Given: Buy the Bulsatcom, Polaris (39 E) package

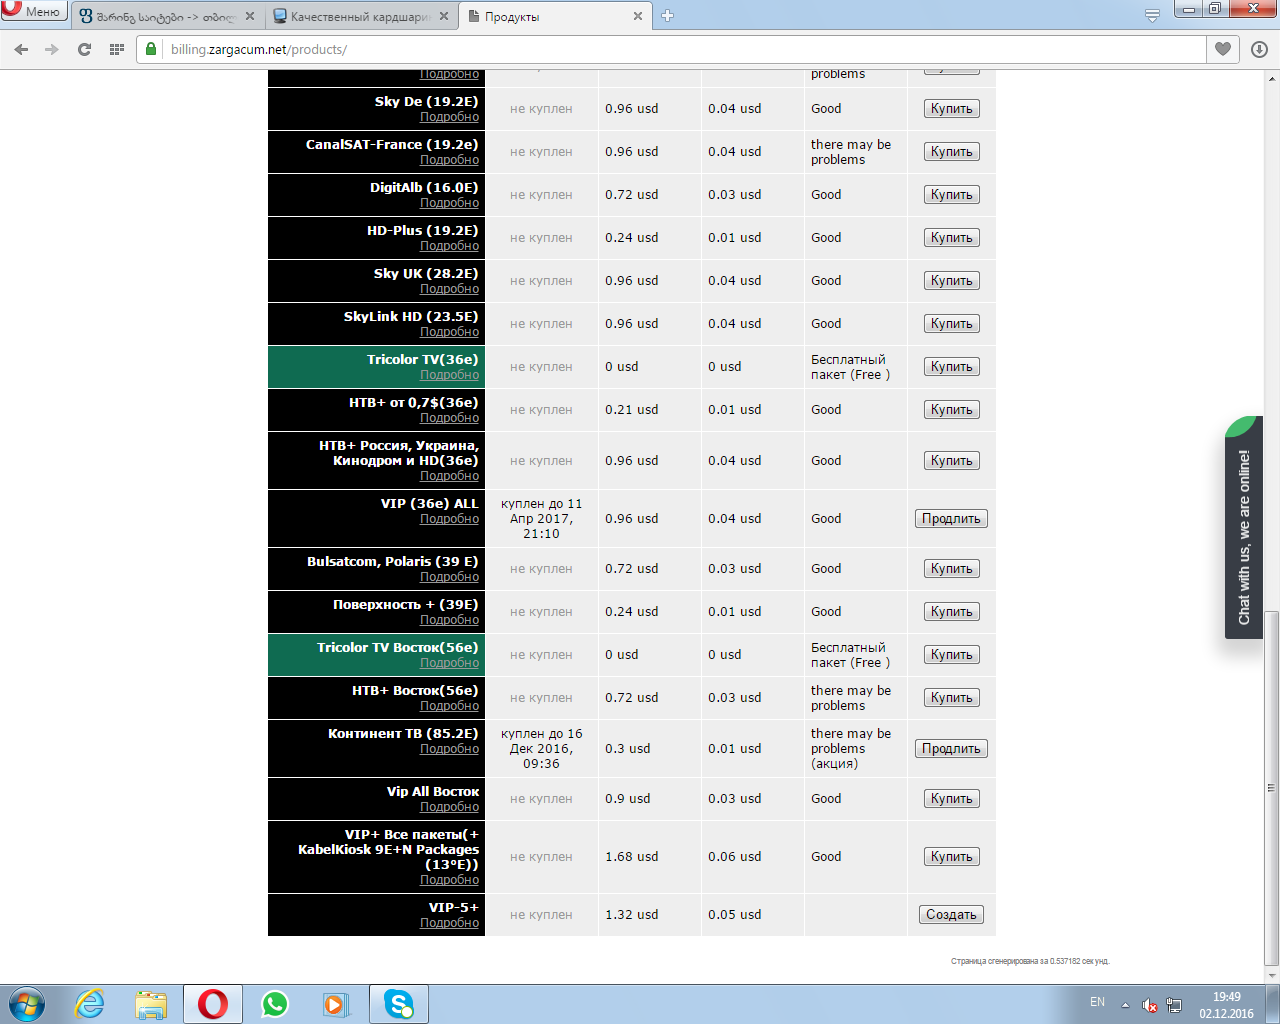Looking at the screenshot, I should [951, 569].
